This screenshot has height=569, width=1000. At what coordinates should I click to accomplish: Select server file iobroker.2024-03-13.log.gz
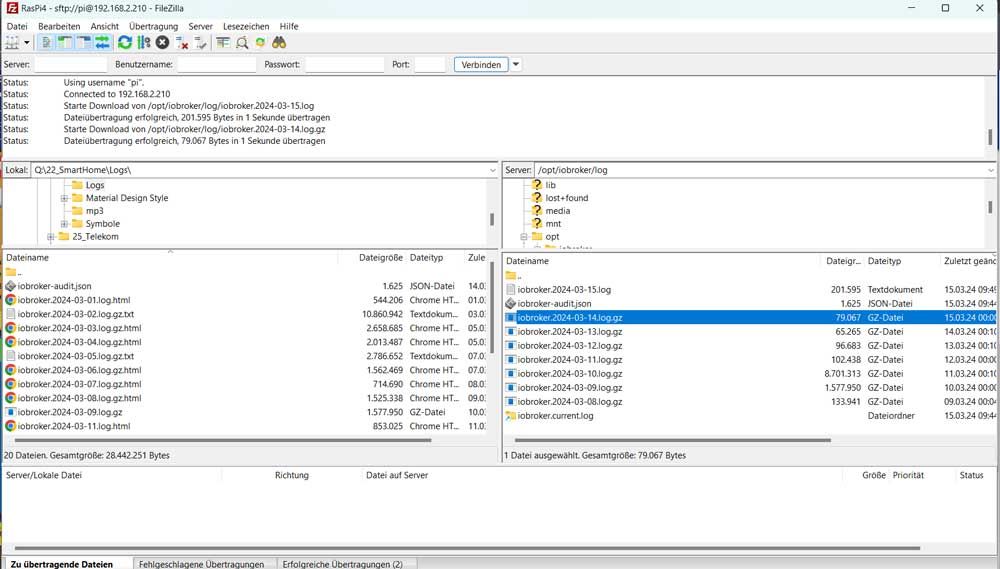coord(570,332)
